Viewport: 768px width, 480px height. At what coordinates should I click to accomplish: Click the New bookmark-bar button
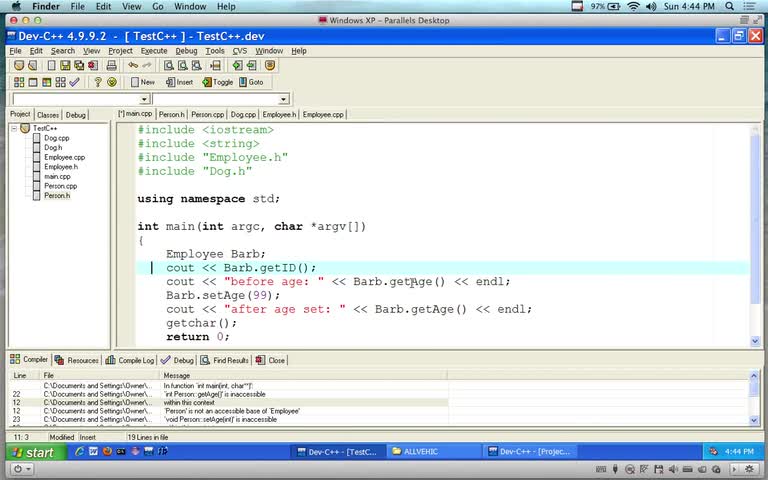coord(143,82)
